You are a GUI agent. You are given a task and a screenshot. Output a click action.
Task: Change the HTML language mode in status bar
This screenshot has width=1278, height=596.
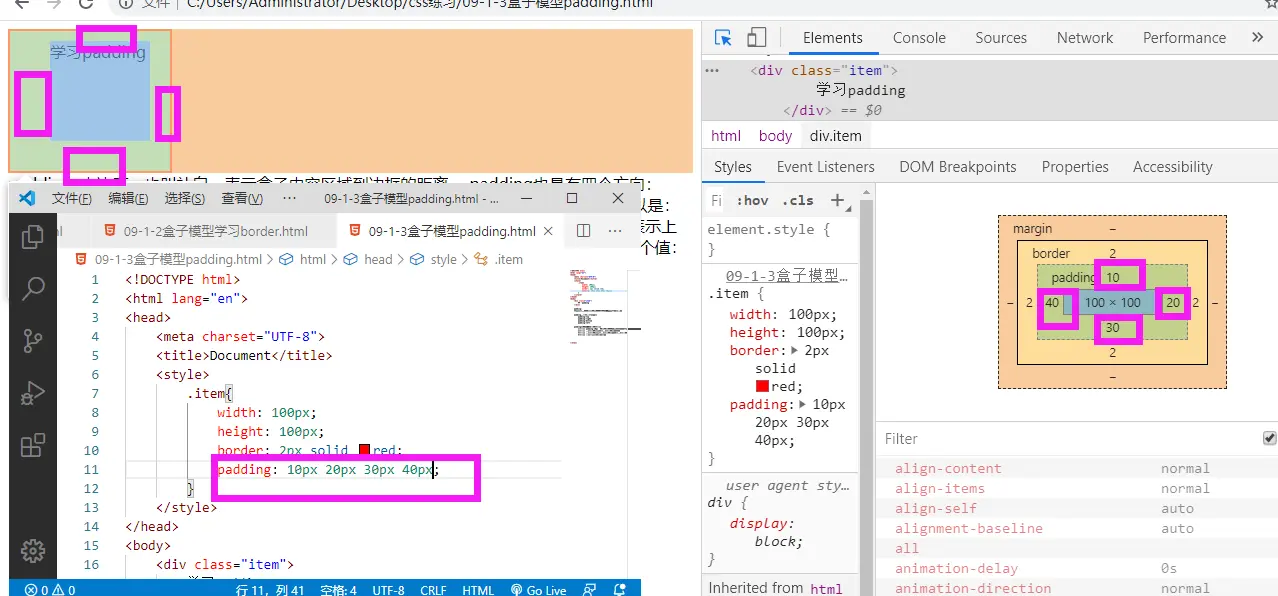[x=478, y=589]
